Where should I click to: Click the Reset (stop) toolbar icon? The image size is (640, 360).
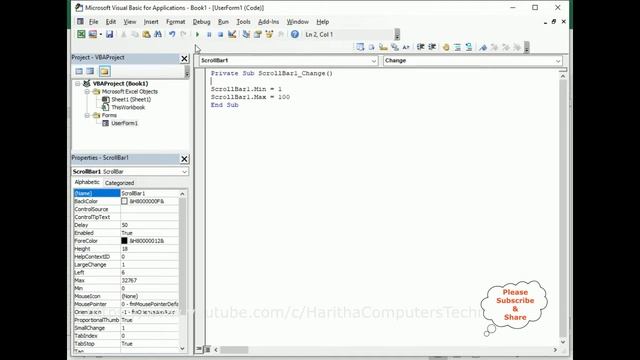click(x=220, y=34)
